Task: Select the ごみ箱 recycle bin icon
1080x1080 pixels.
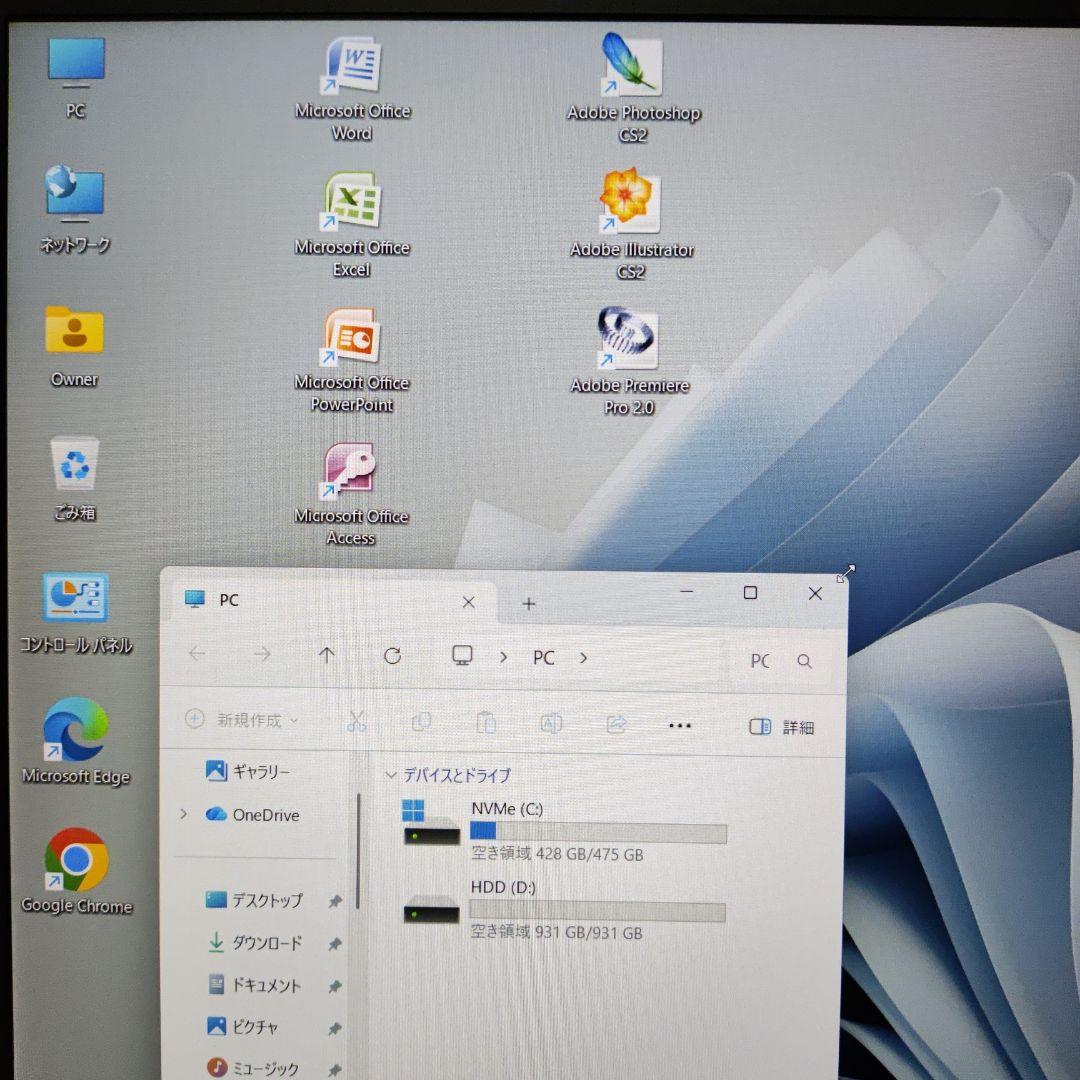Action: click(74, 478)
